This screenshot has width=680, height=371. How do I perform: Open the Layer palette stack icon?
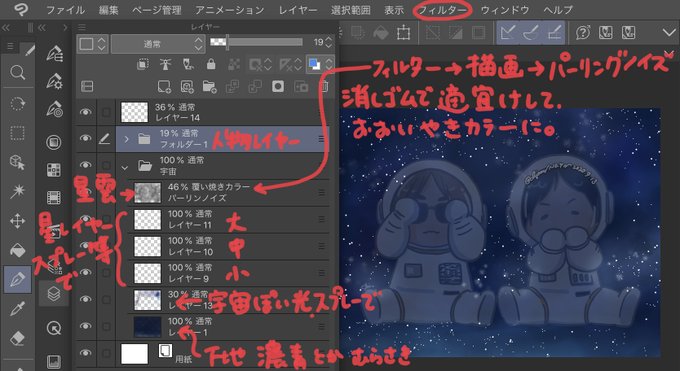tap(54, 294)
